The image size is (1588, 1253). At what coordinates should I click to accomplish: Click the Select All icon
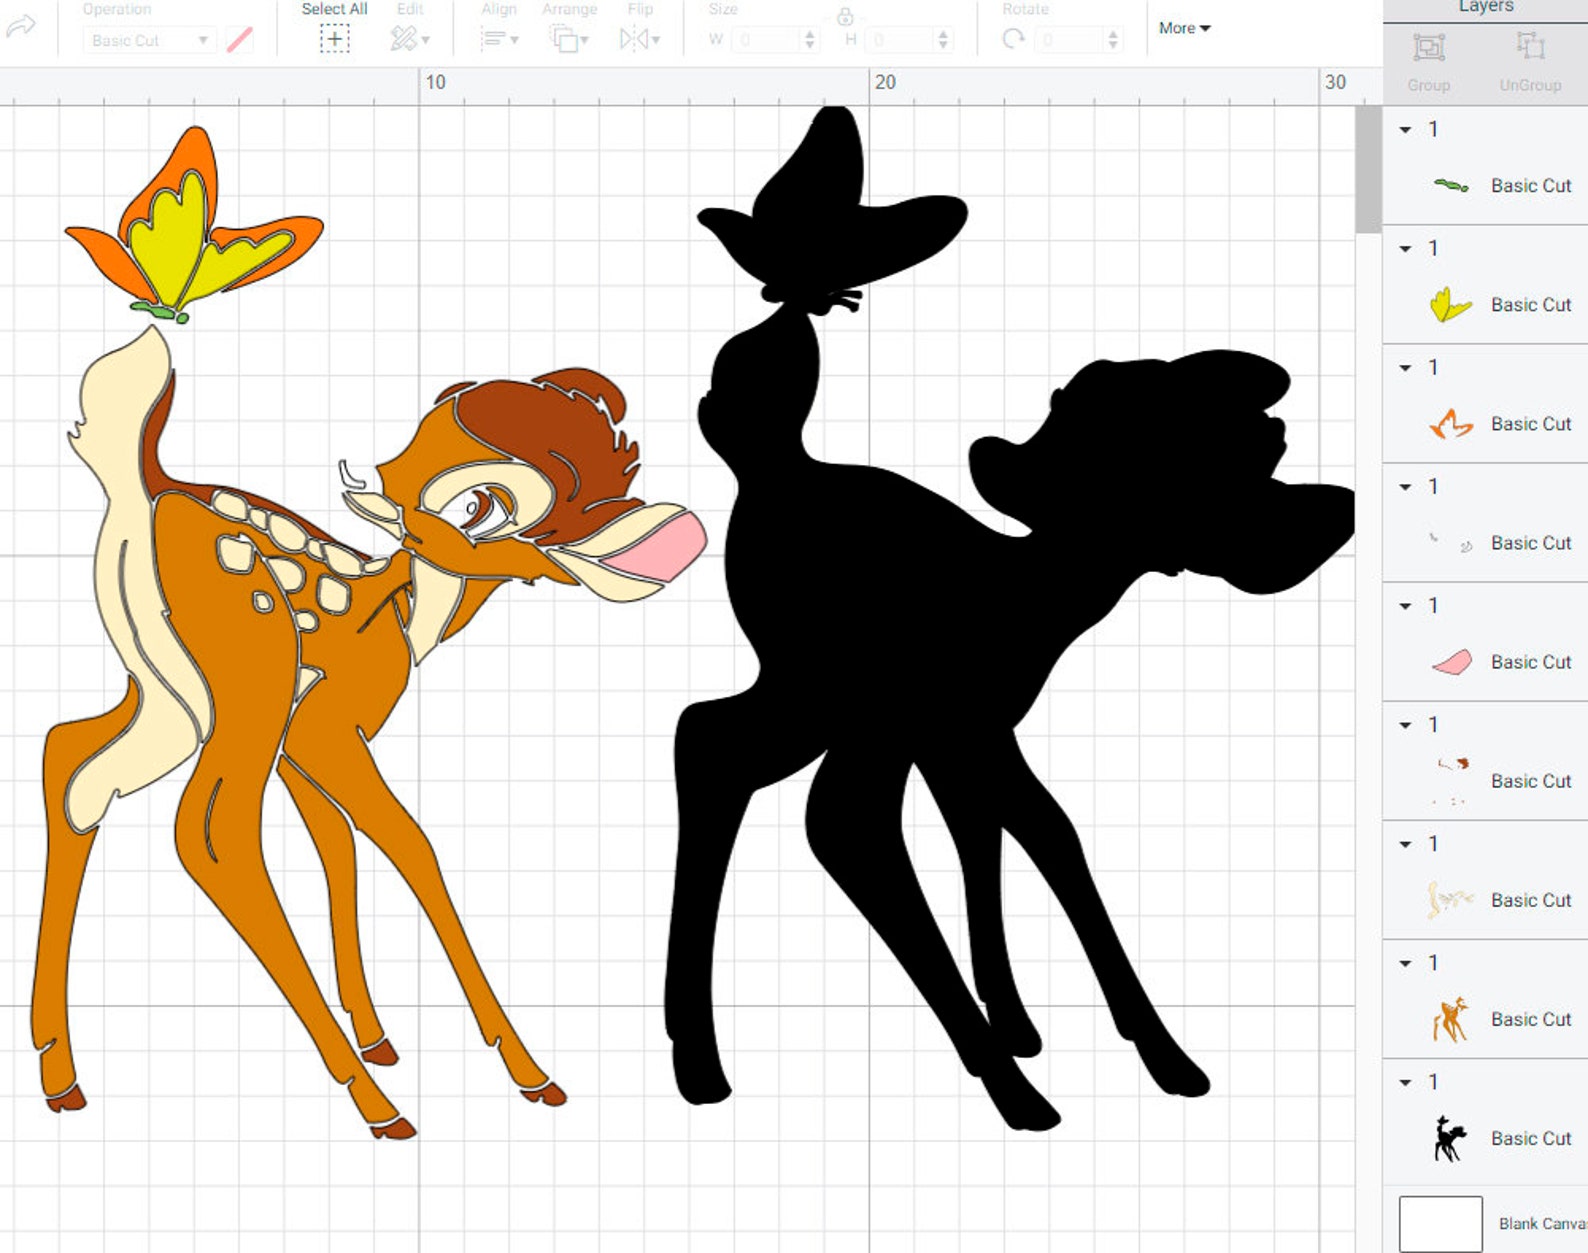pos(334,40)
